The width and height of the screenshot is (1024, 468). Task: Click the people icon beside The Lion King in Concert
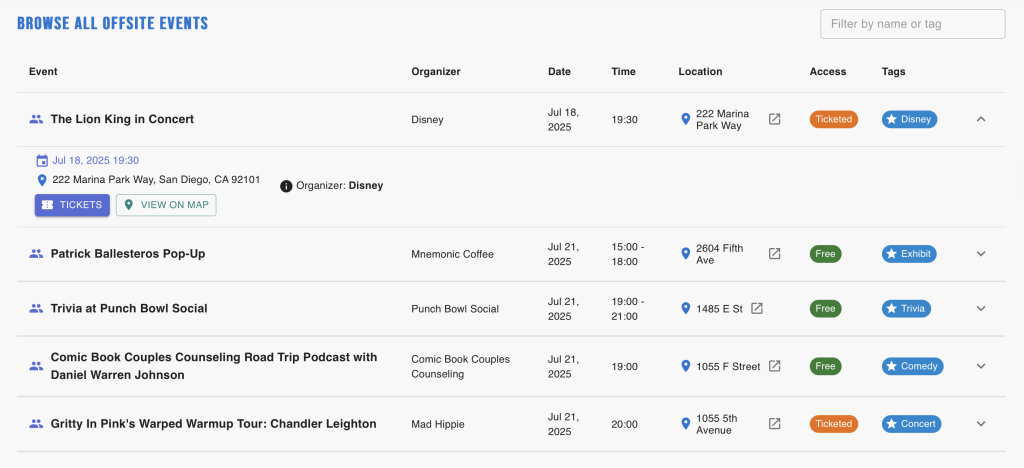(36, 119)
